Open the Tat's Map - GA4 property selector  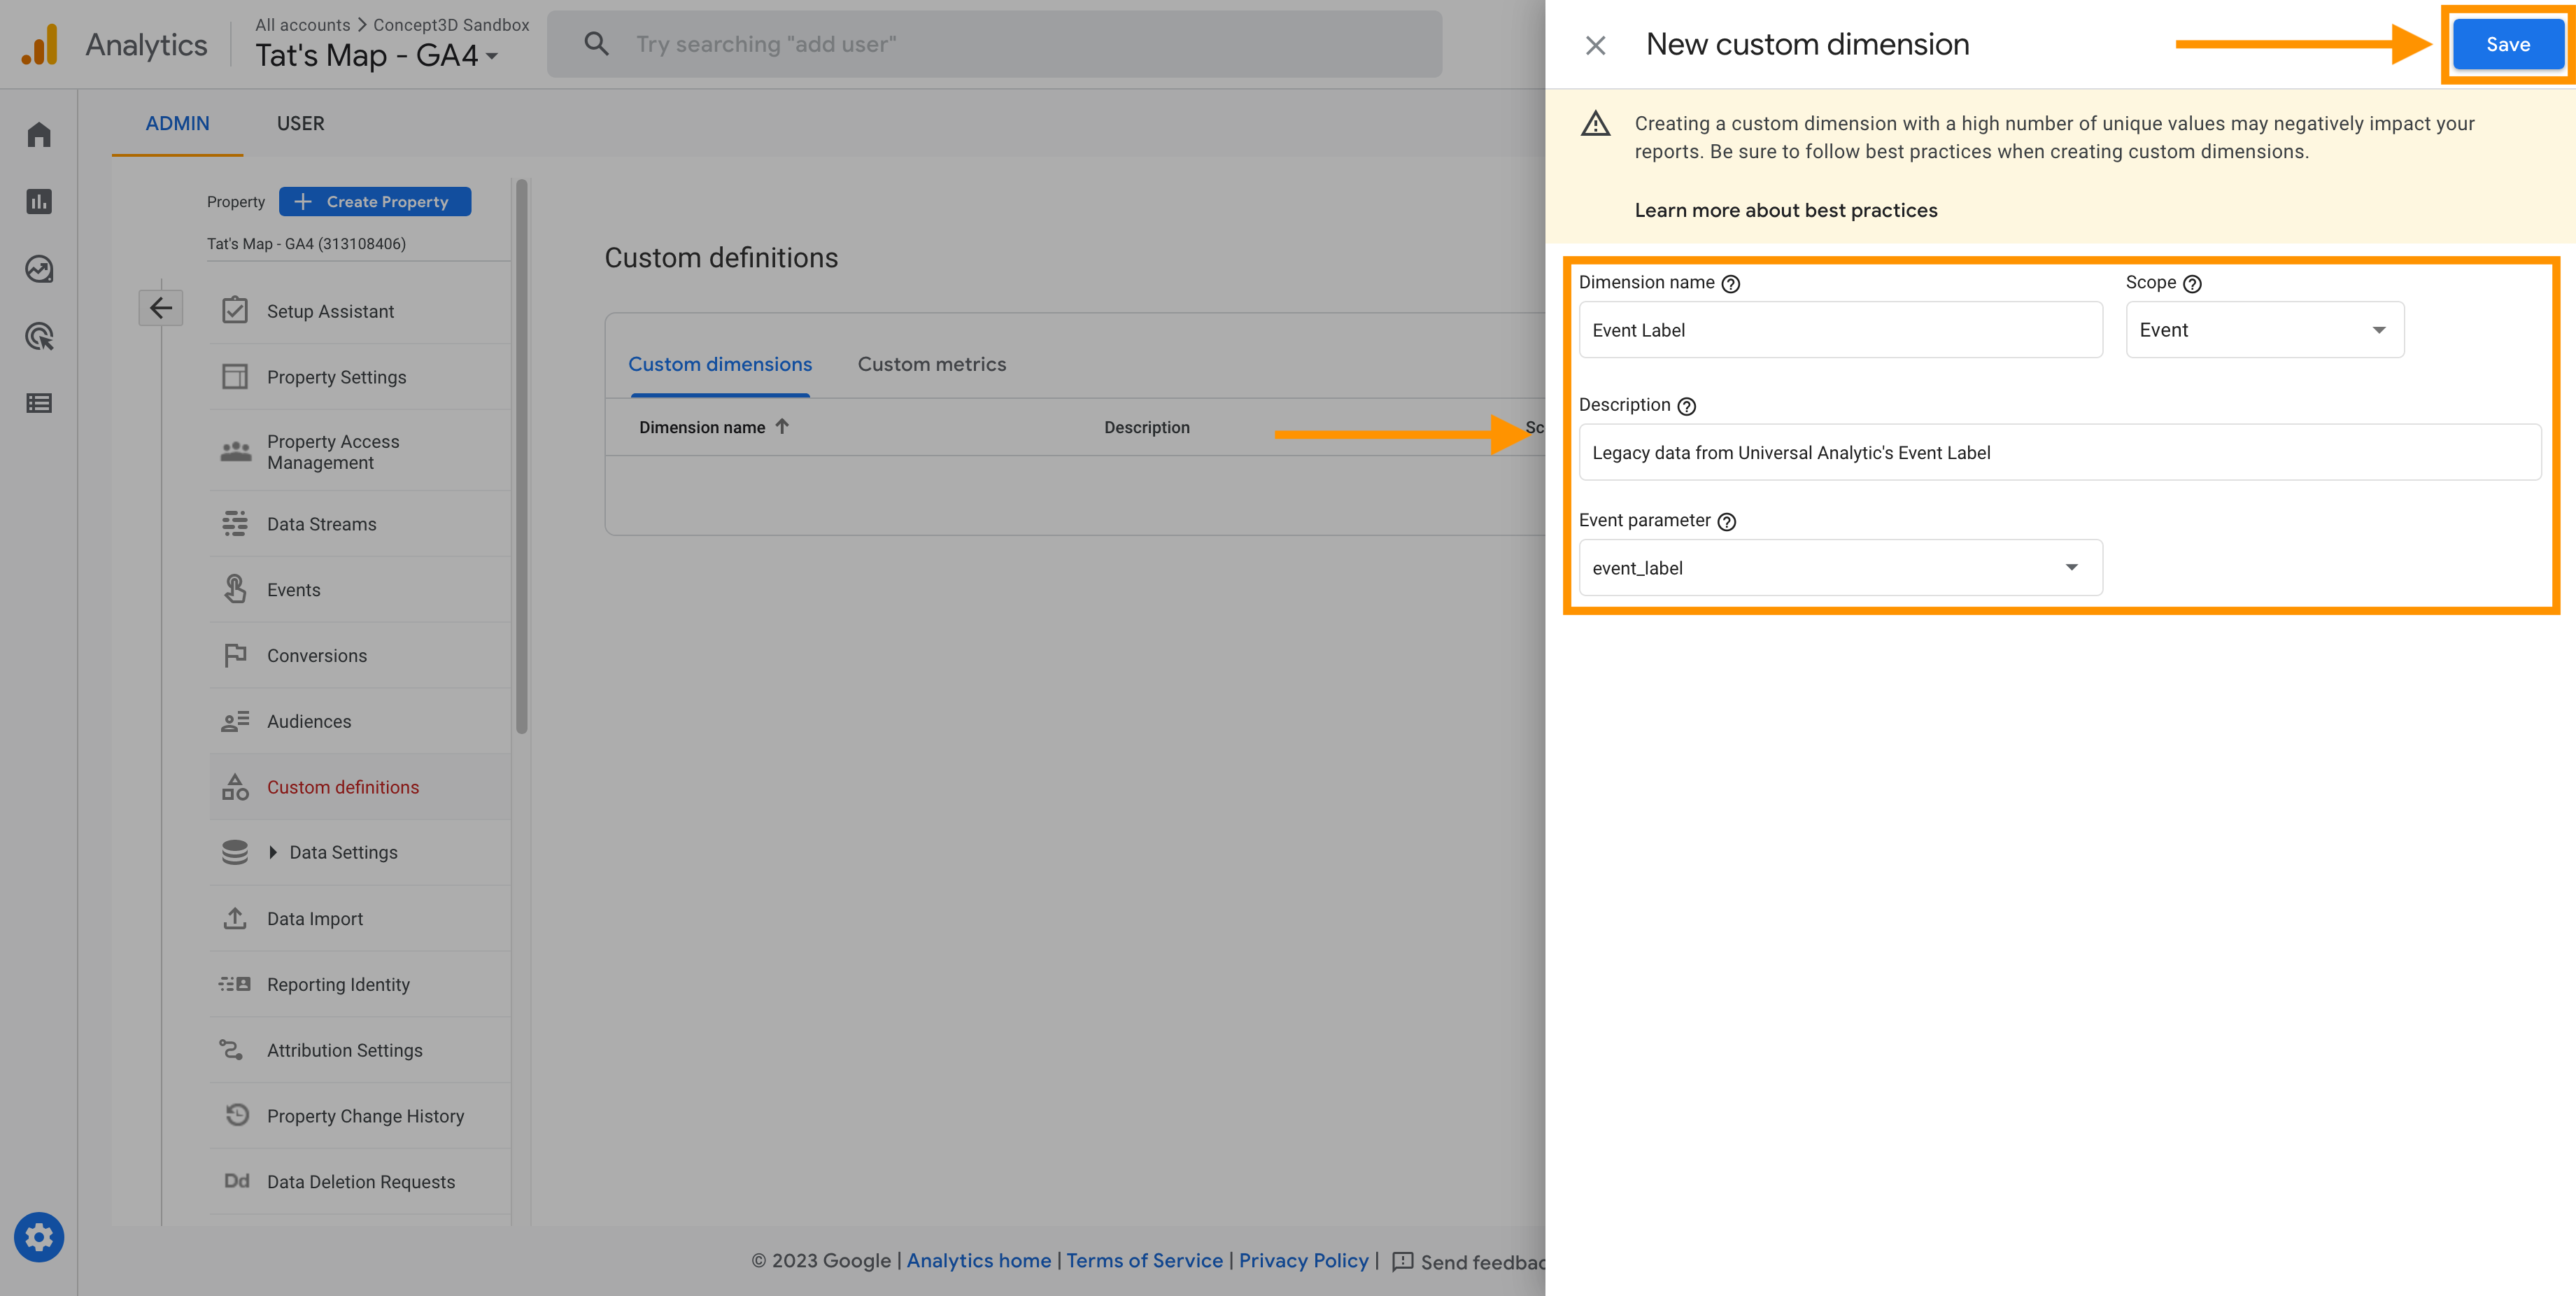[x=377, y=55]
